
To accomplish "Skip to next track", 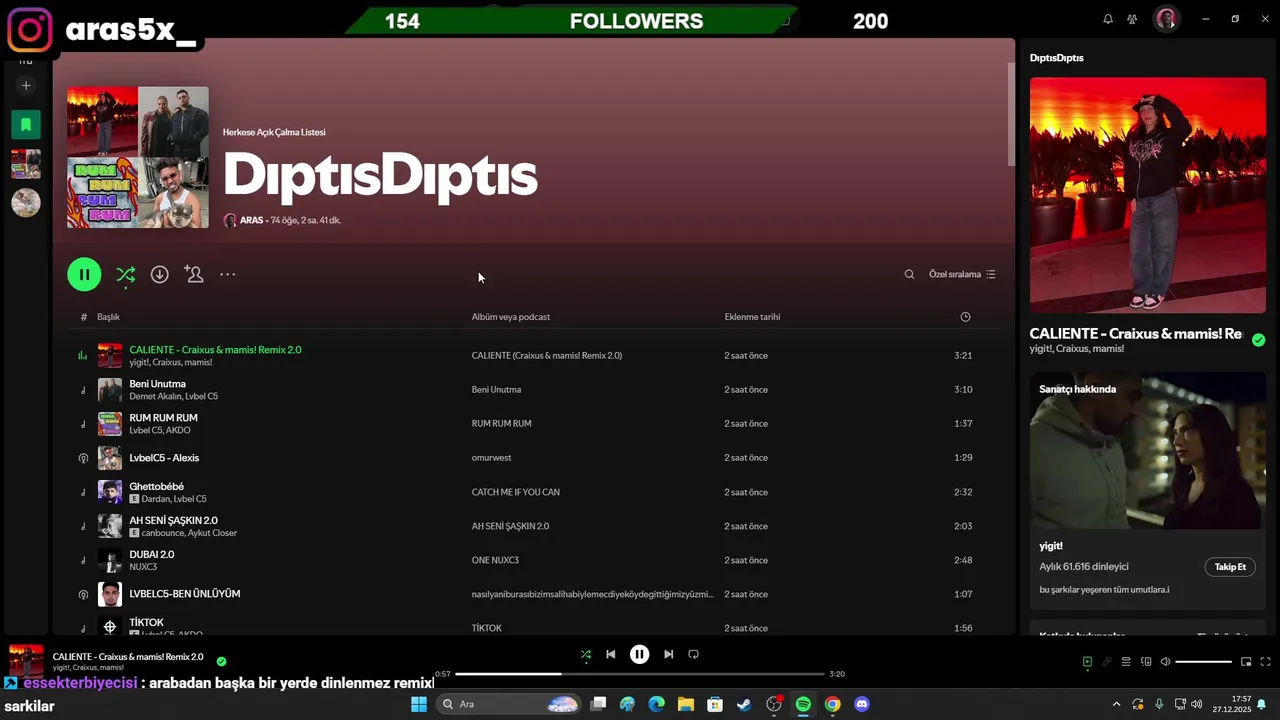I will [669, 654].
